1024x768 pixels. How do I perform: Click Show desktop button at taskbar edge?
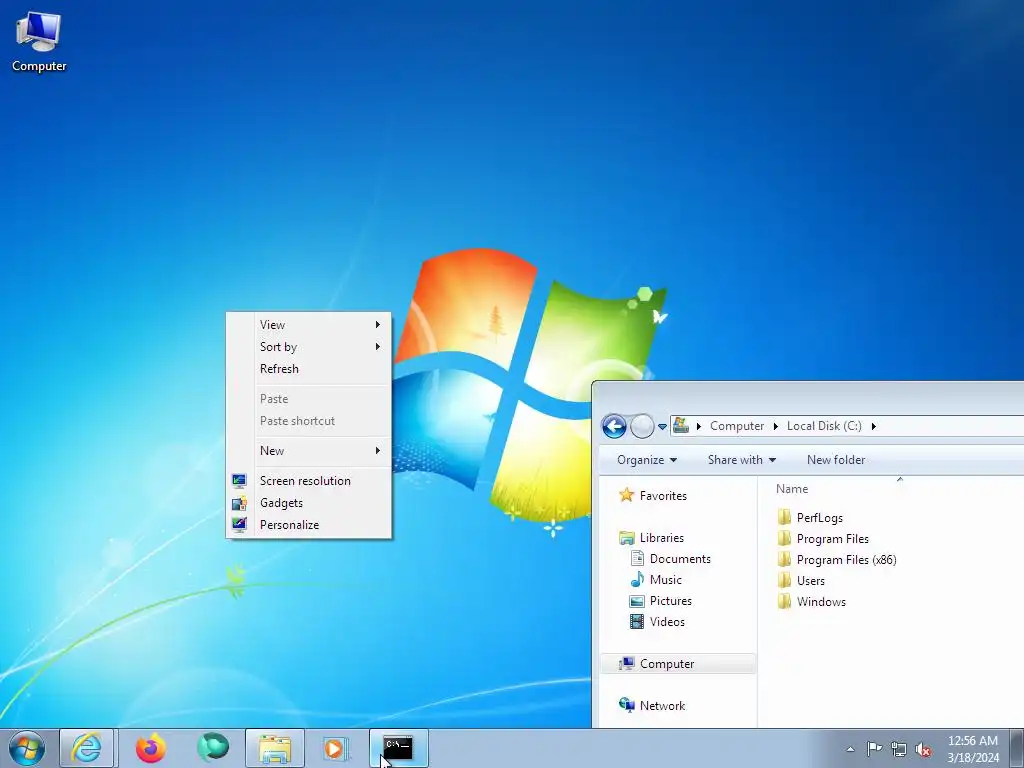pos(1017,748)
